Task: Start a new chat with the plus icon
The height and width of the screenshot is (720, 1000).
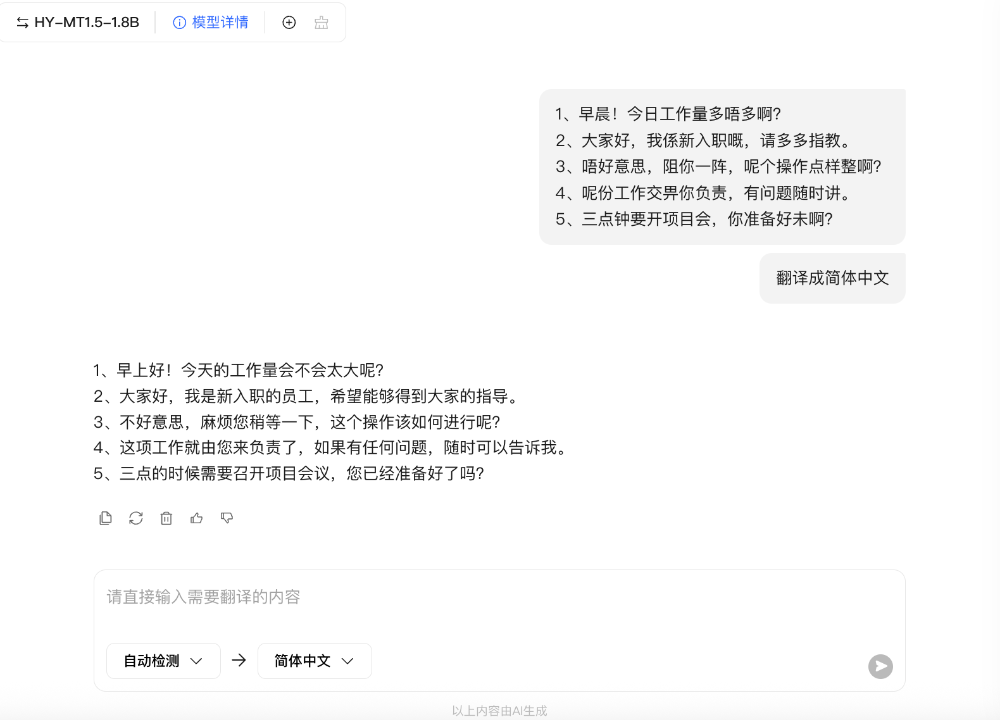Action: point(288,21)
